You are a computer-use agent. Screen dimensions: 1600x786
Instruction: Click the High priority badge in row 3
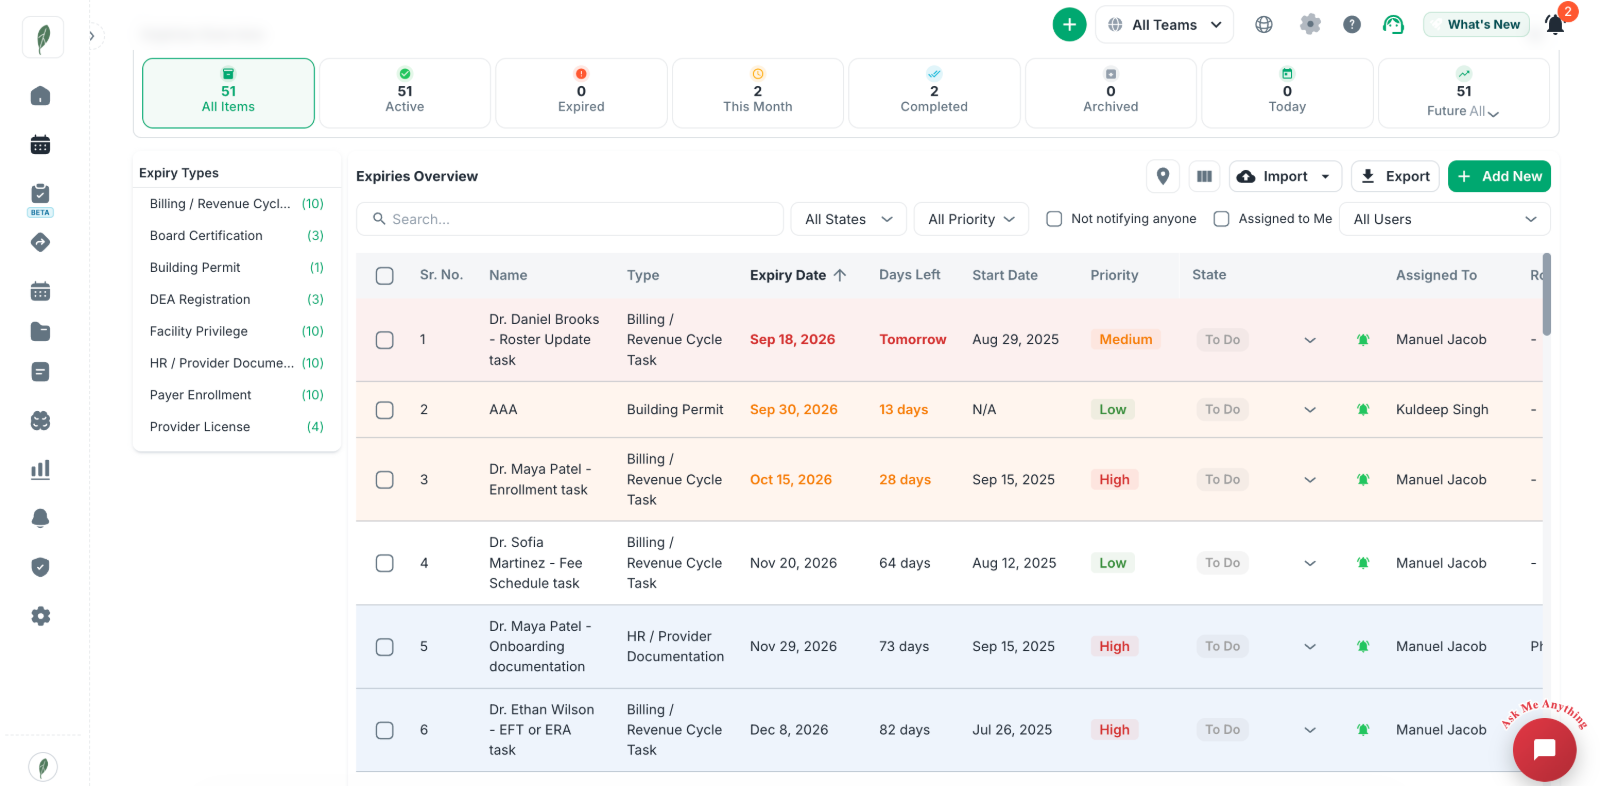point(1114,480)
